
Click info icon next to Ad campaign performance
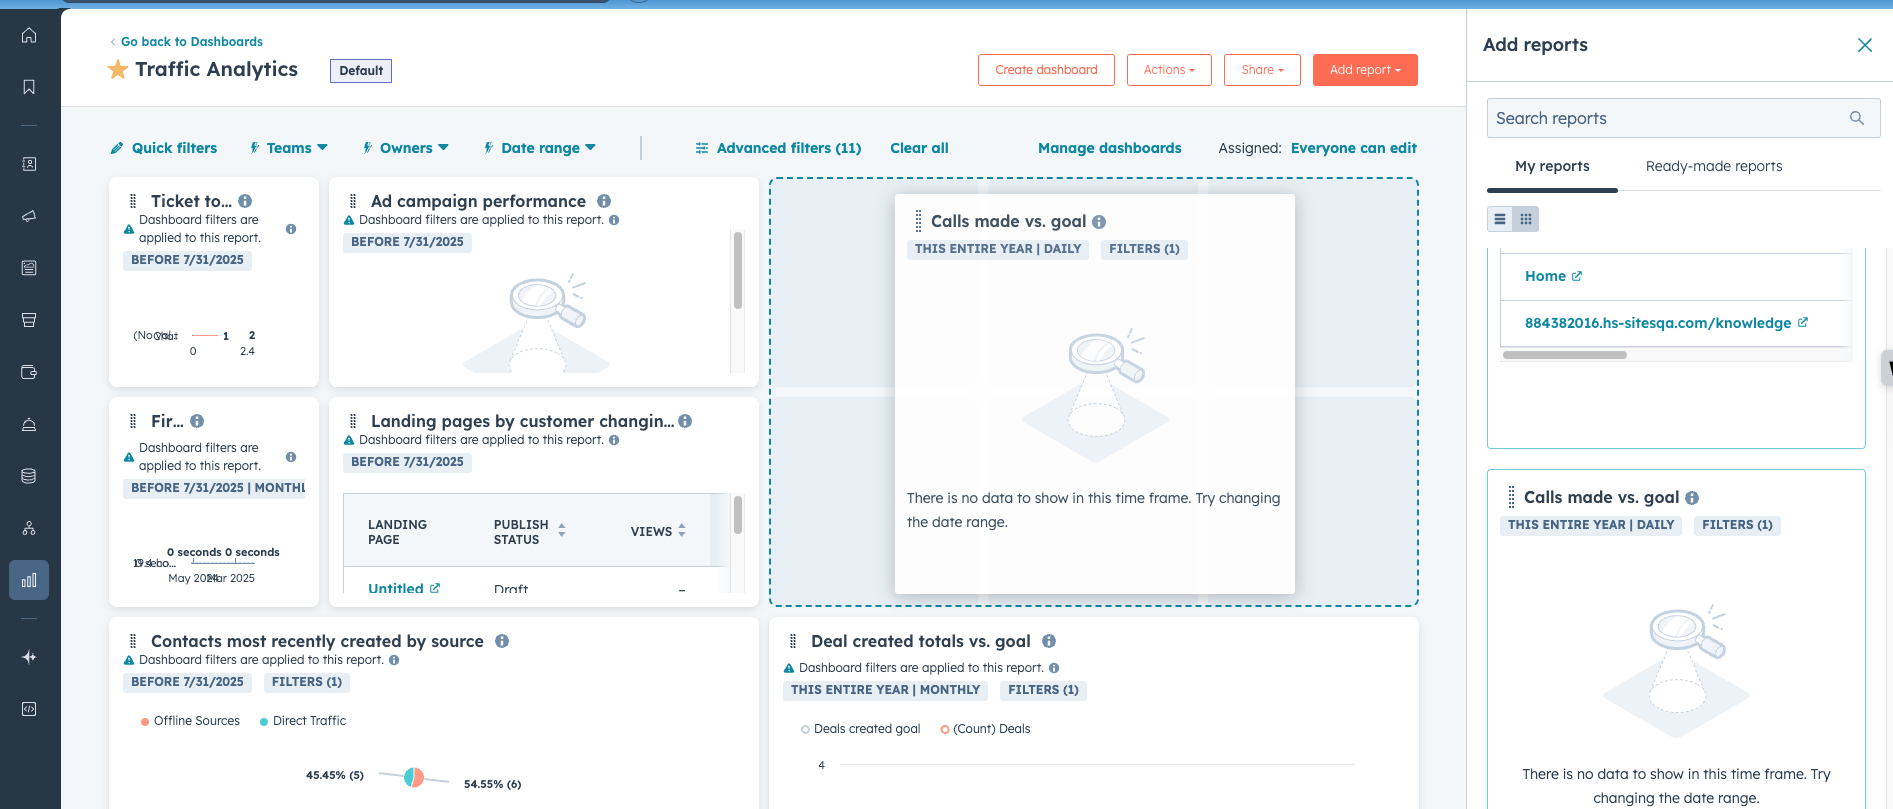[604, 201]
